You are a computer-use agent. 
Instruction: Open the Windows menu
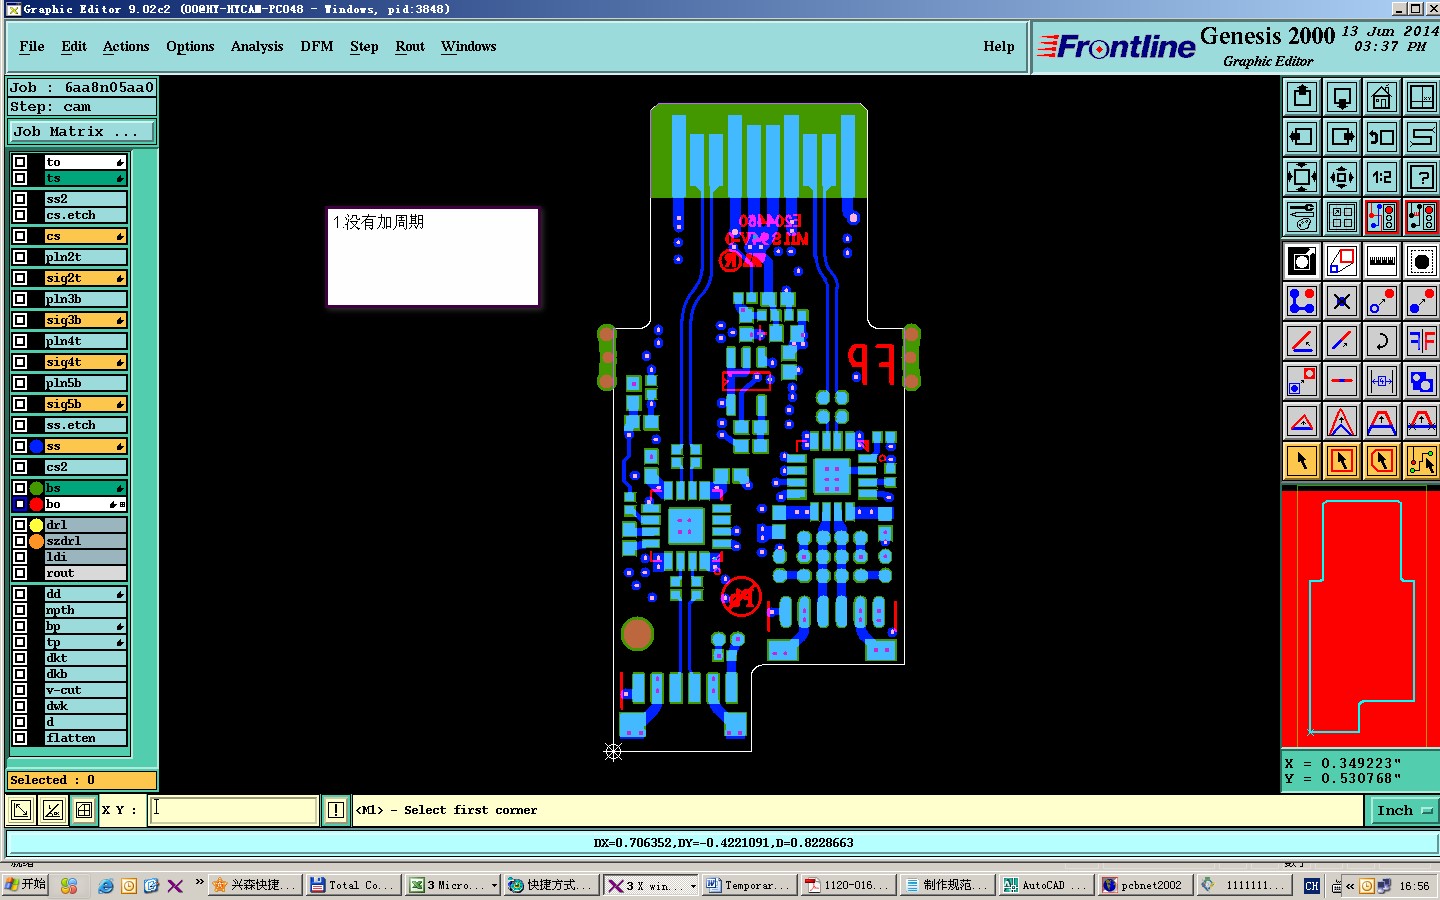tap(469, 46)
